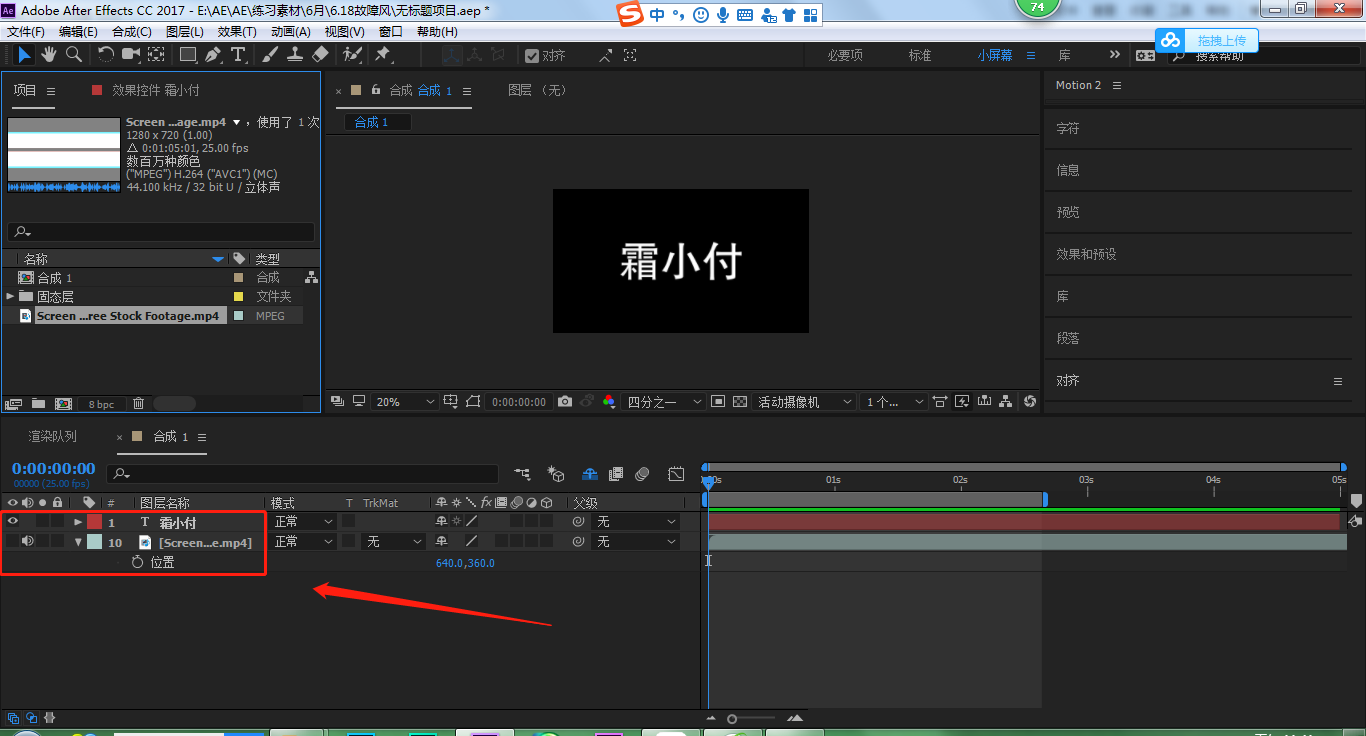Viewport: 1366px width, 736px height.
Task: Select the Eraser tool
Action: tap(320, 55)
